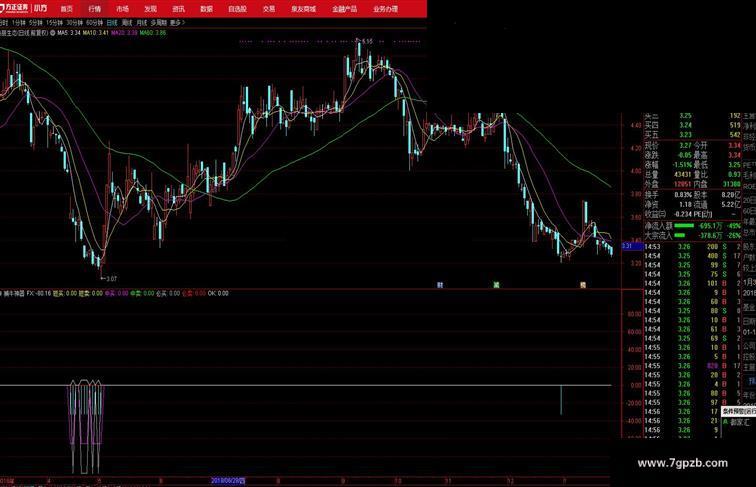The image size is (756, 487).
Task: Click the green event marker below the chart
Action: click(496, 285)
